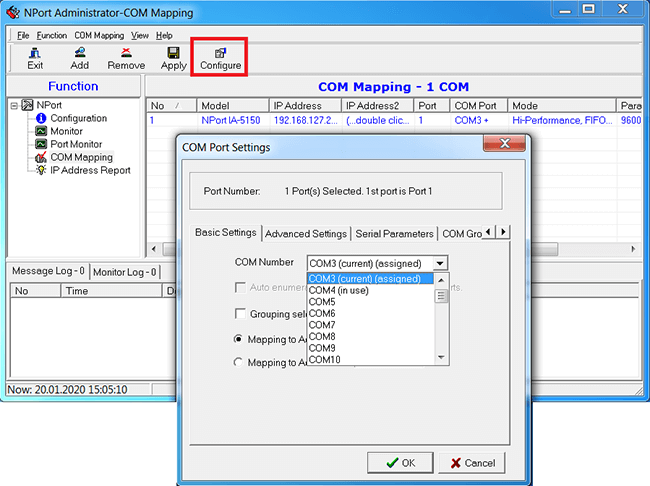Open the View menu
This screenshot has height=486, width=650.
140,36
